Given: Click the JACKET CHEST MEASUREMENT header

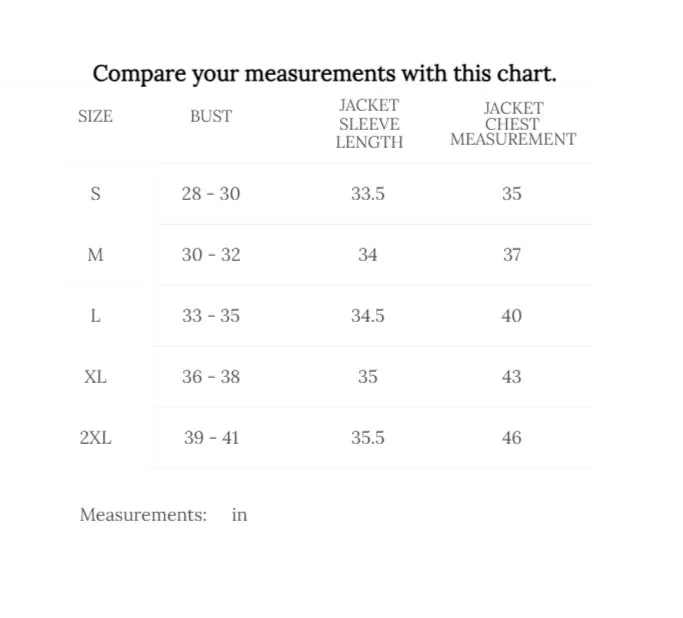Looking at the screenshot, I should pos(513,124).
